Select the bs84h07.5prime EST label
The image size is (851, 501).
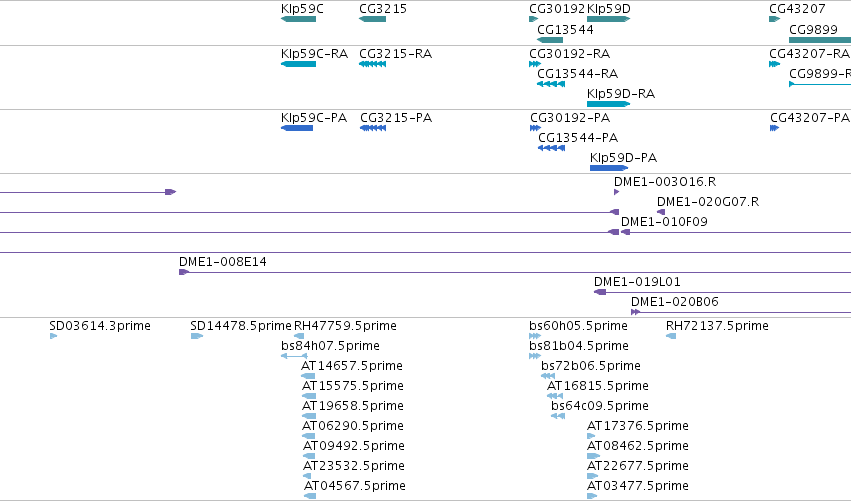[x=331, y=346]
